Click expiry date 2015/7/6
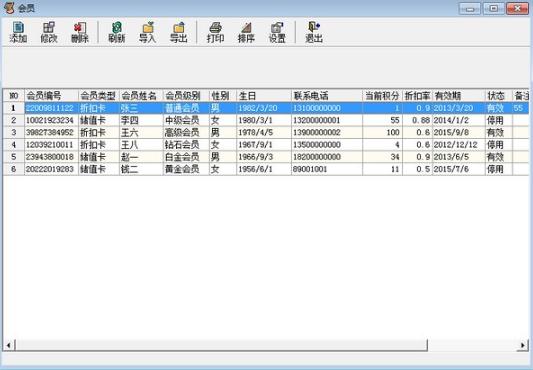The height and width of the screenshot is (370, 533). pos(459,169)
